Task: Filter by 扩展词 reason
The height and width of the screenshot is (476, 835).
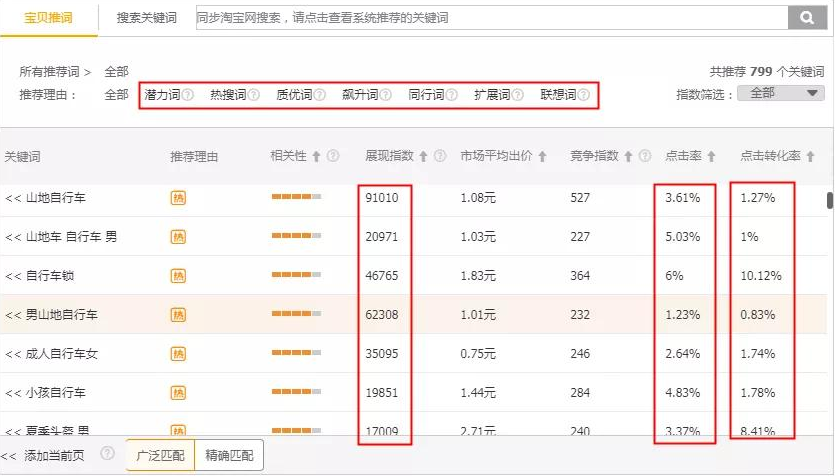Action: [x=492, y=95]
